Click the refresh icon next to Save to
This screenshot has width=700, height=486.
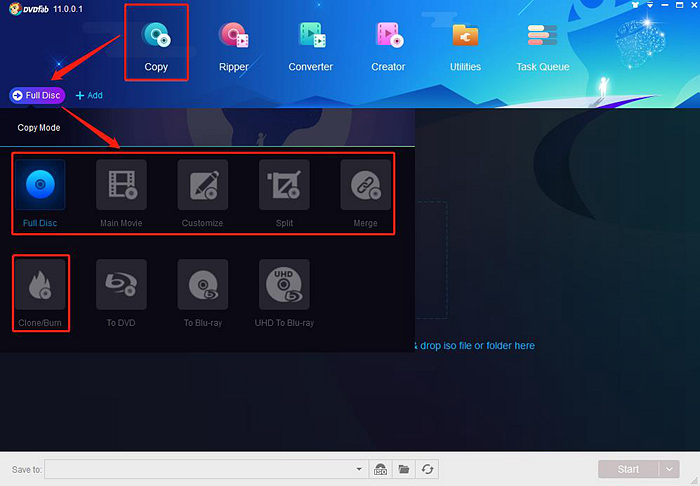click(427, 469)
